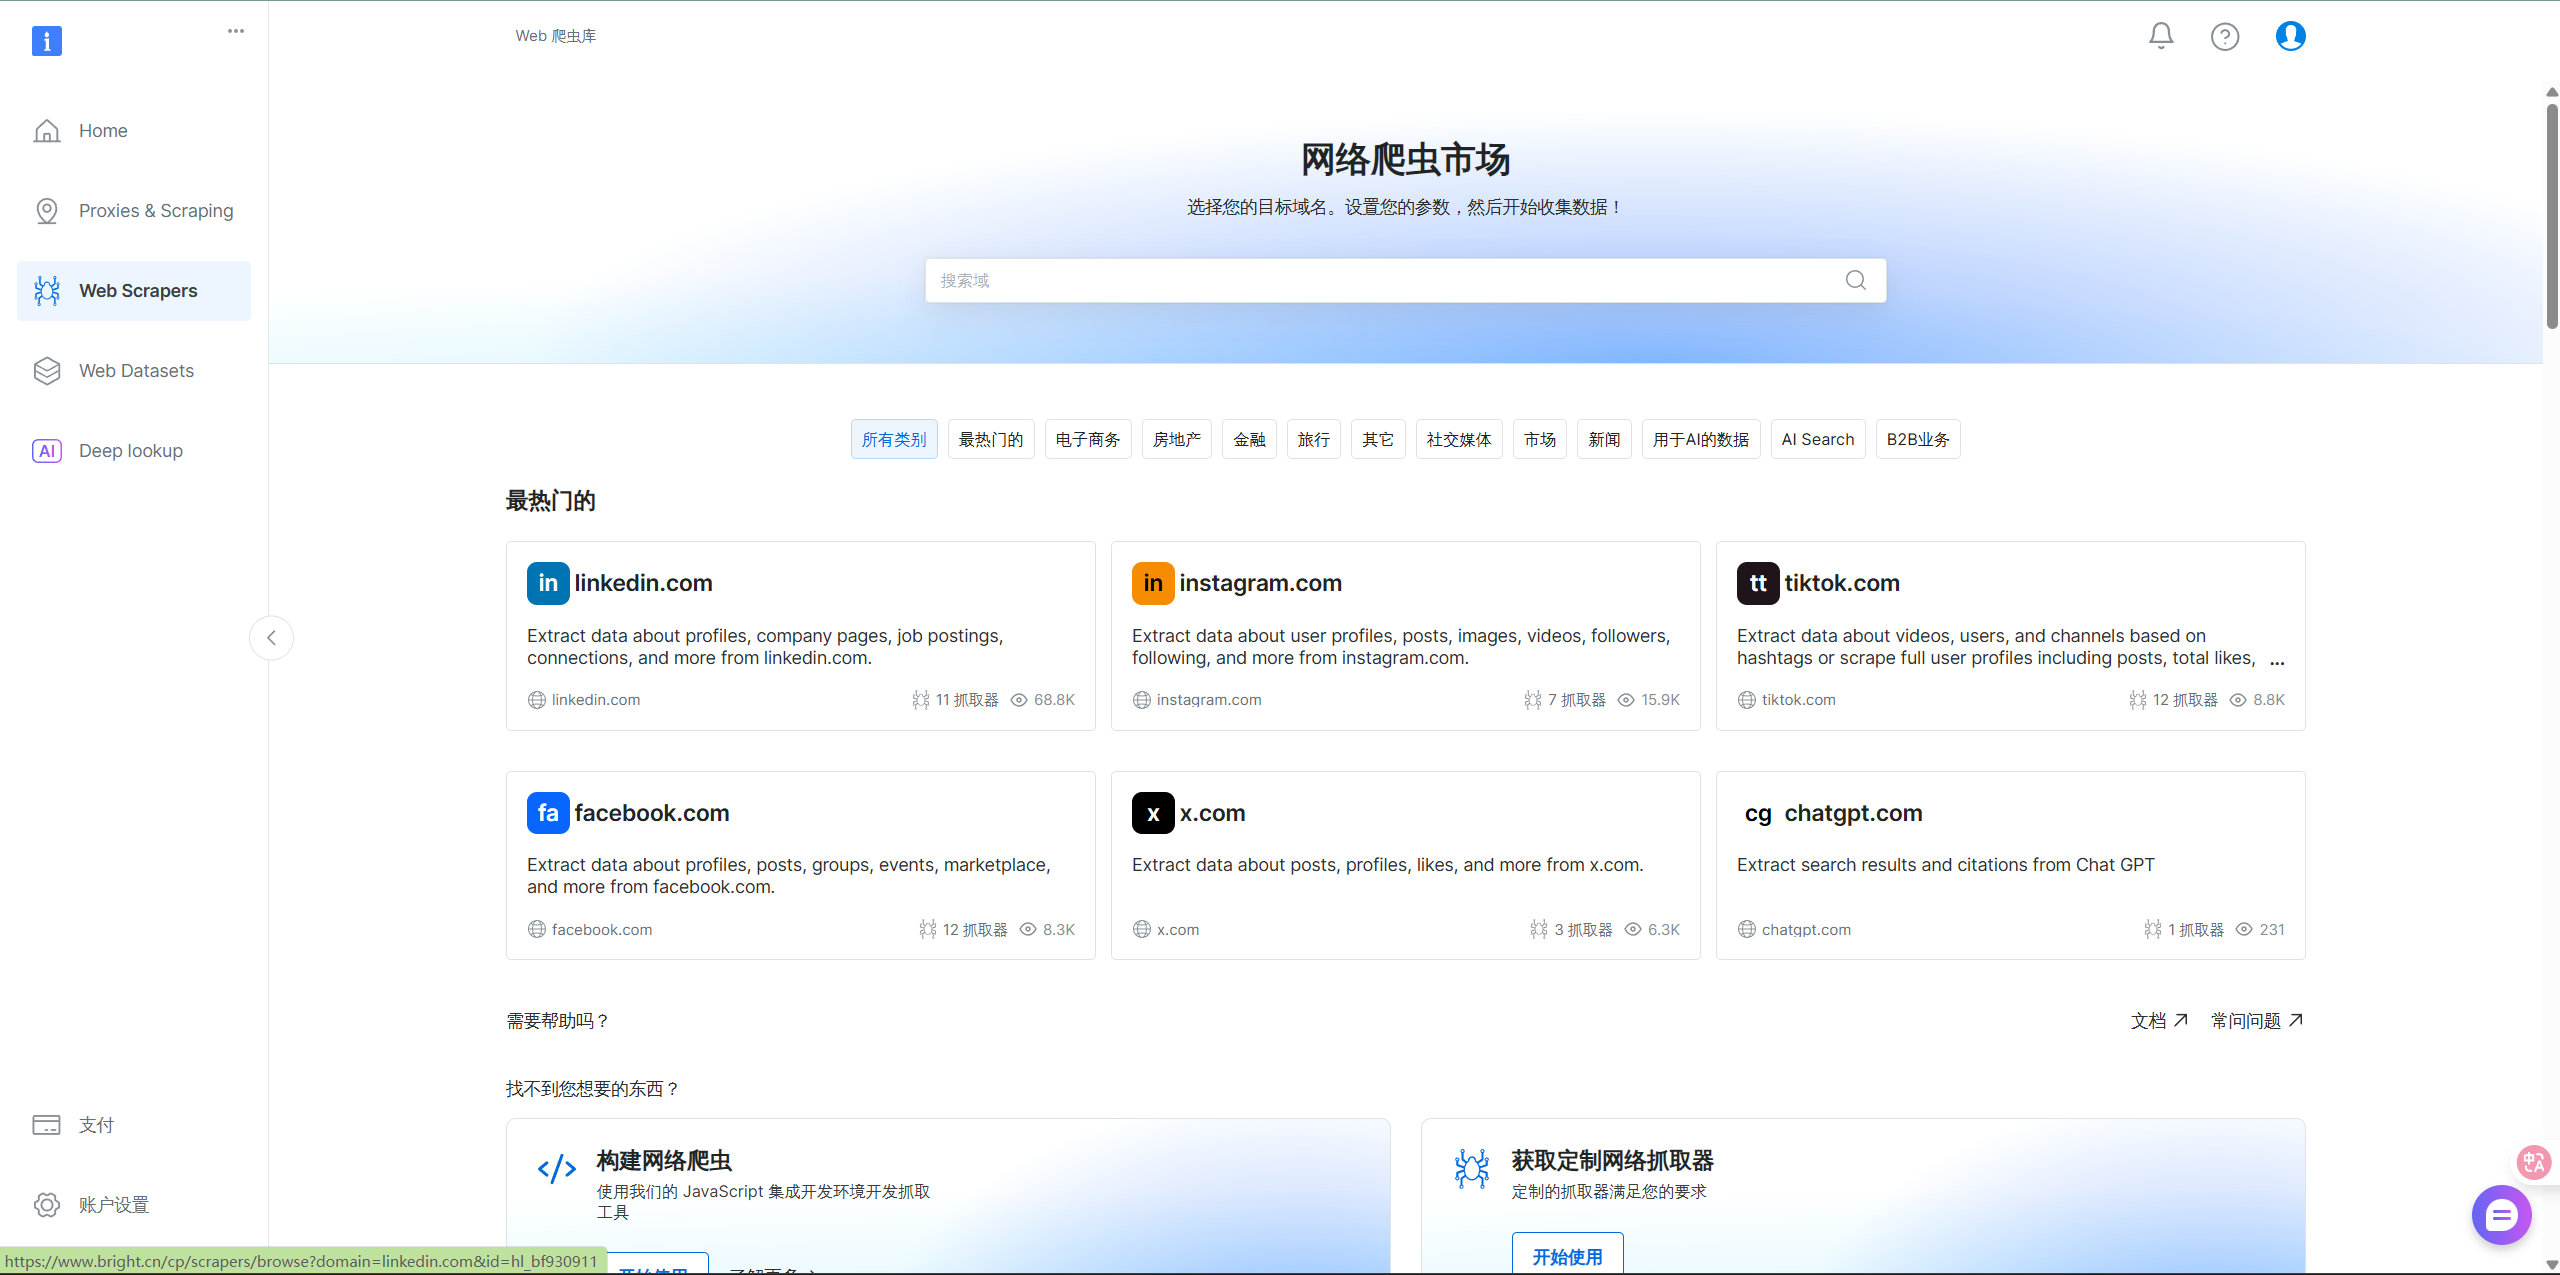Viewport: 2560px width, 1275px height.
Task: Click the translate floating icon
Action: [2533, 1161]
